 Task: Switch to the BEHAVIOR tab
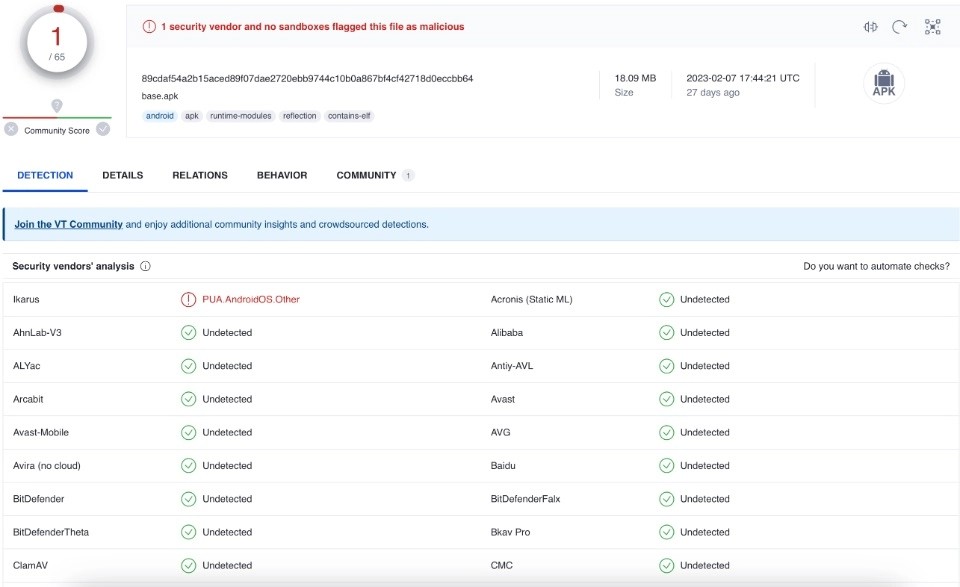[x=282, y=175]
